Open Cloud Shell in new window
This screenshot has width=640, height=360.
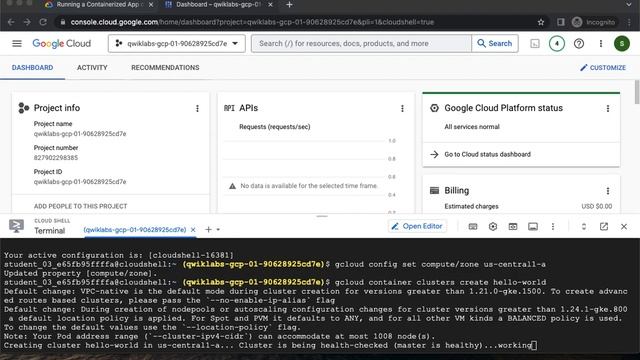coord(604,227)
